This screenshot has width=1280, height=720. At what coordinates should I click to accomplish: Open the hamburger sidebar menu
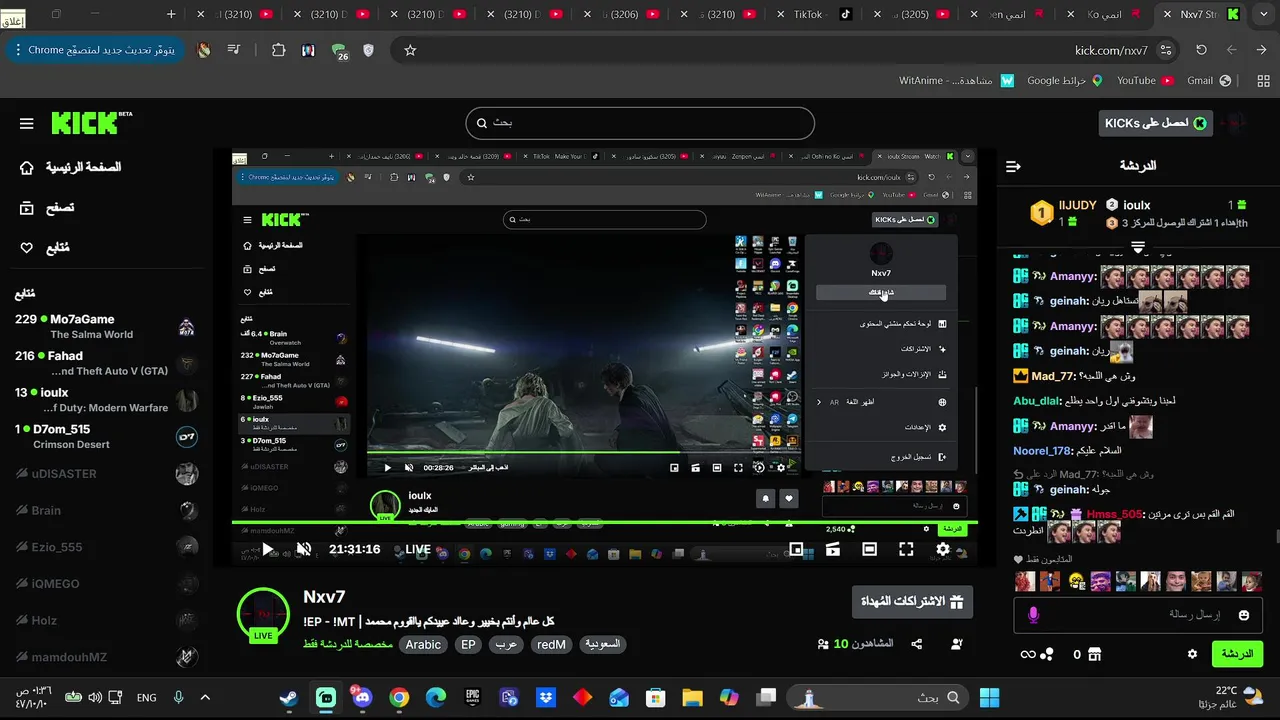(x=27, y=123)
